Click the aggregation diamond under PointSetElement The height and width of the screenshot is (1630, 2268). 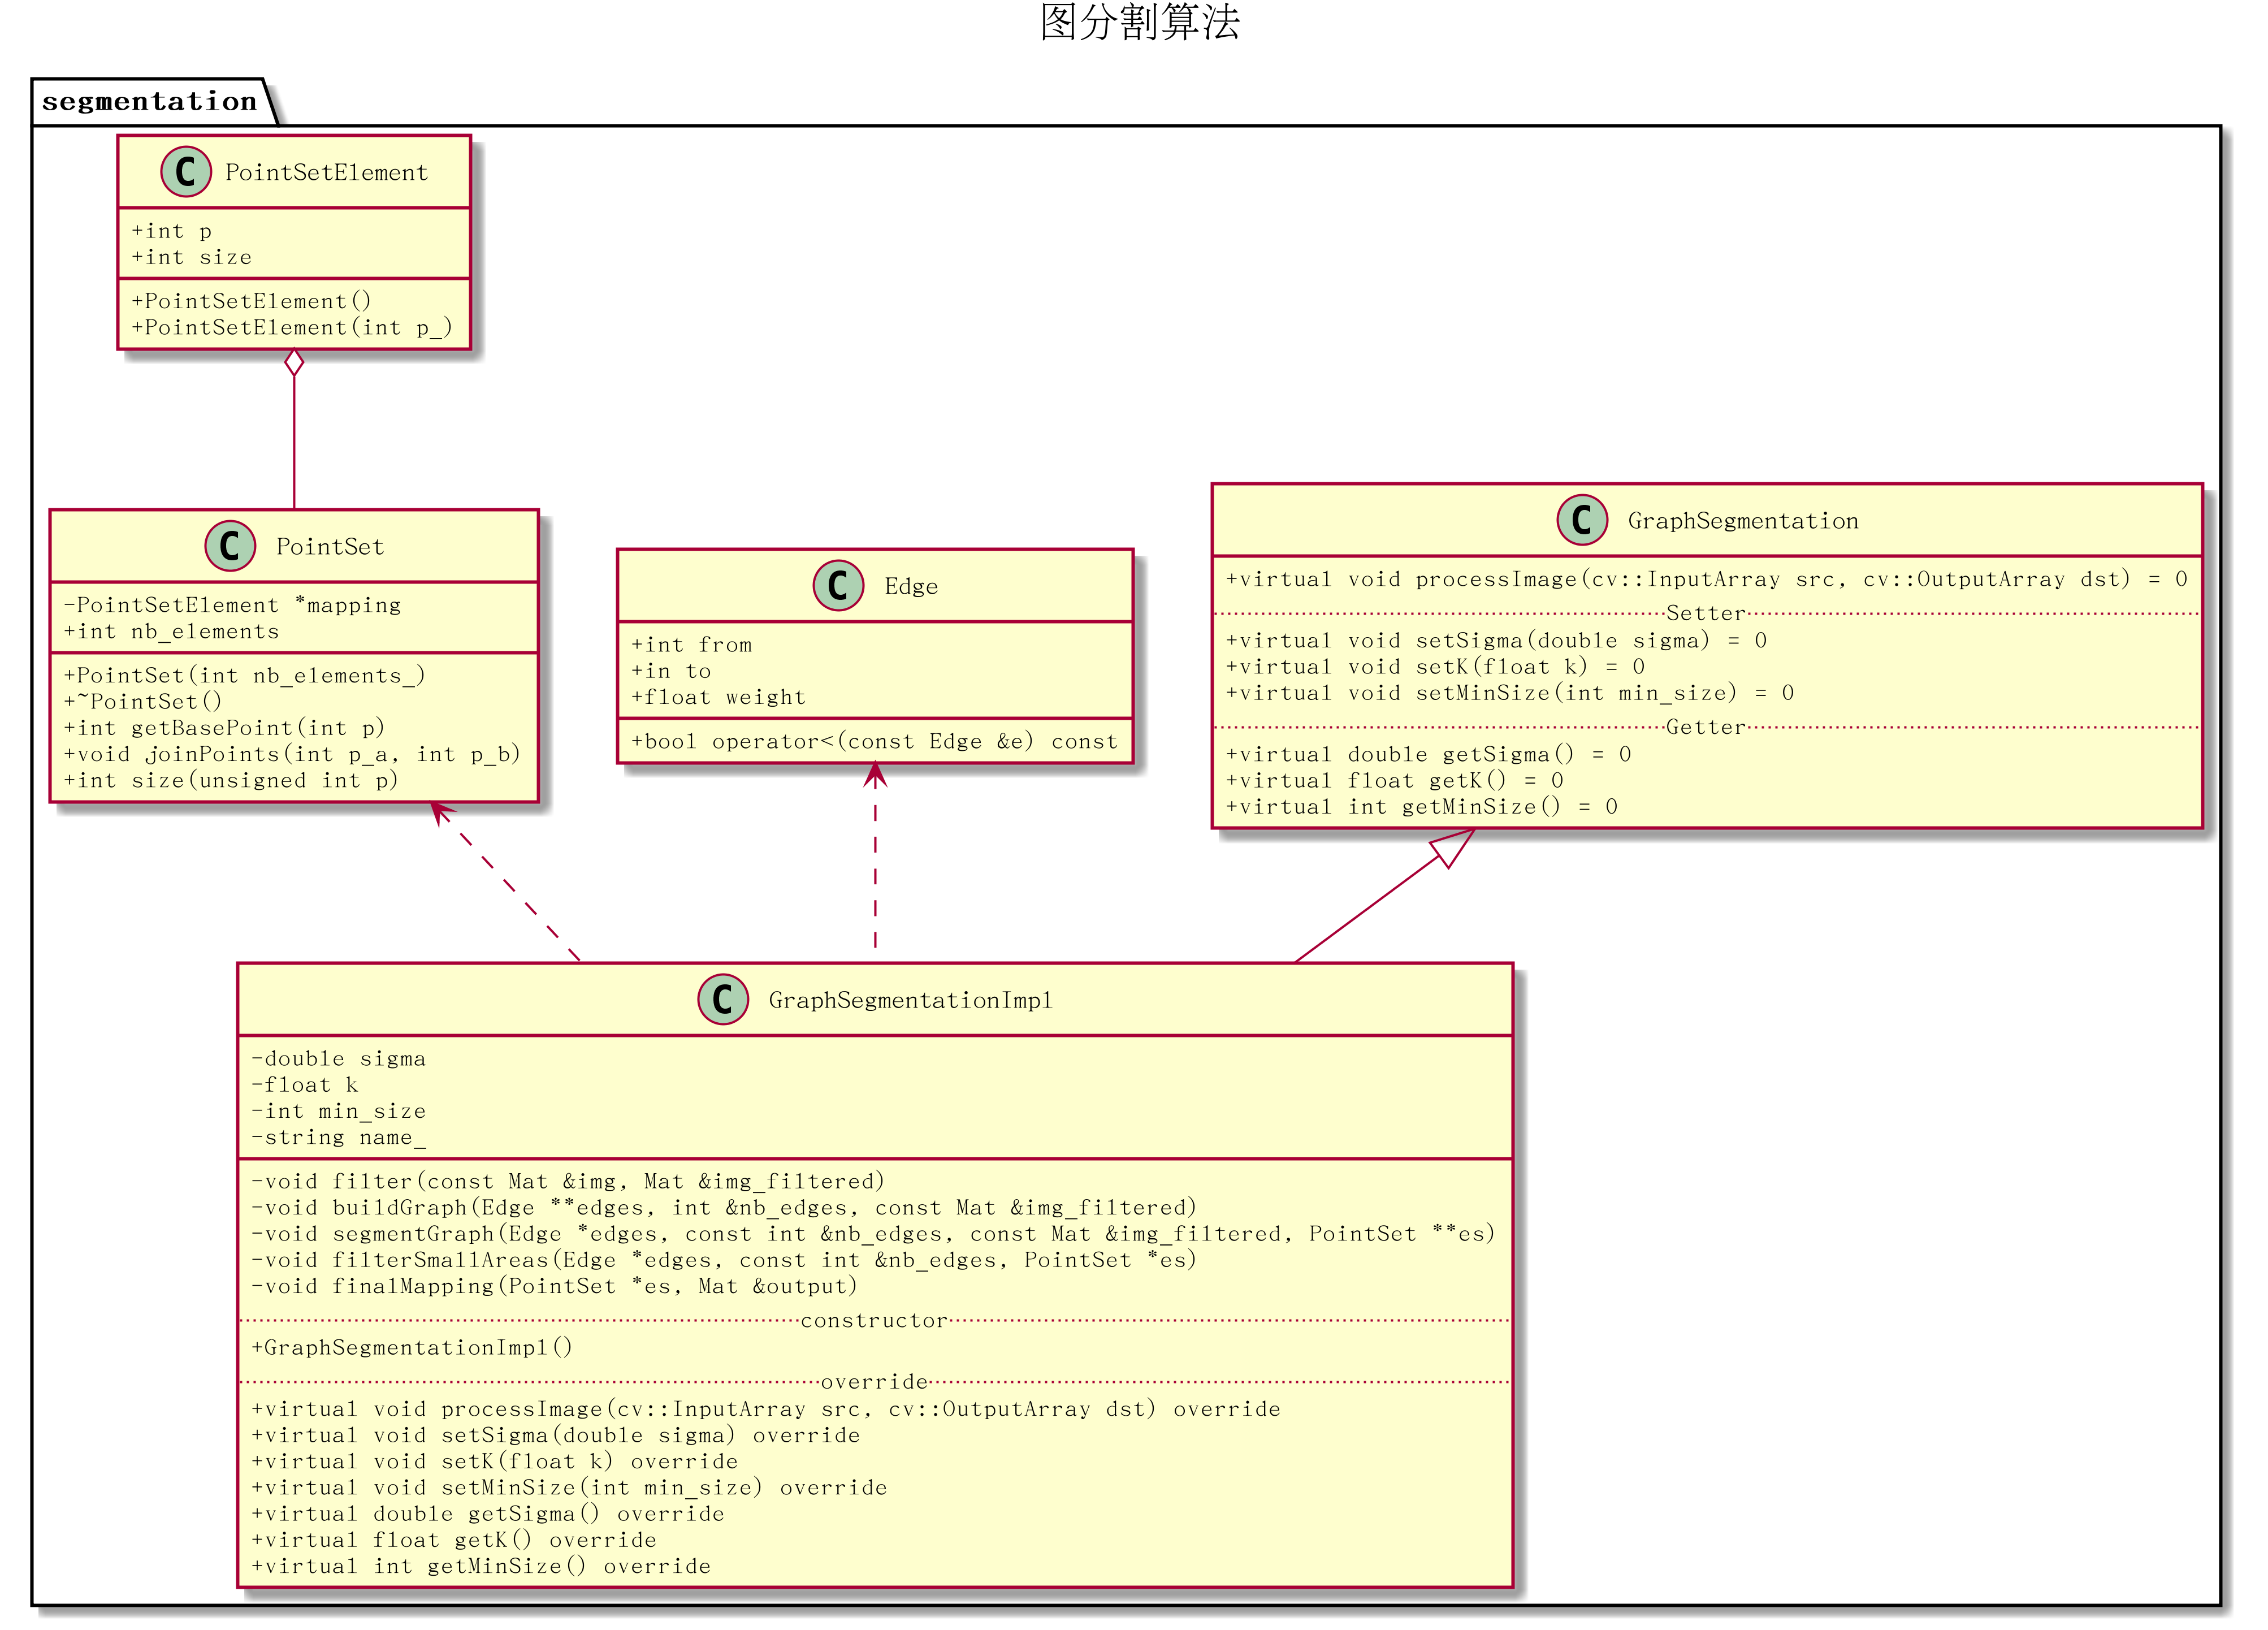coord(294,363)
